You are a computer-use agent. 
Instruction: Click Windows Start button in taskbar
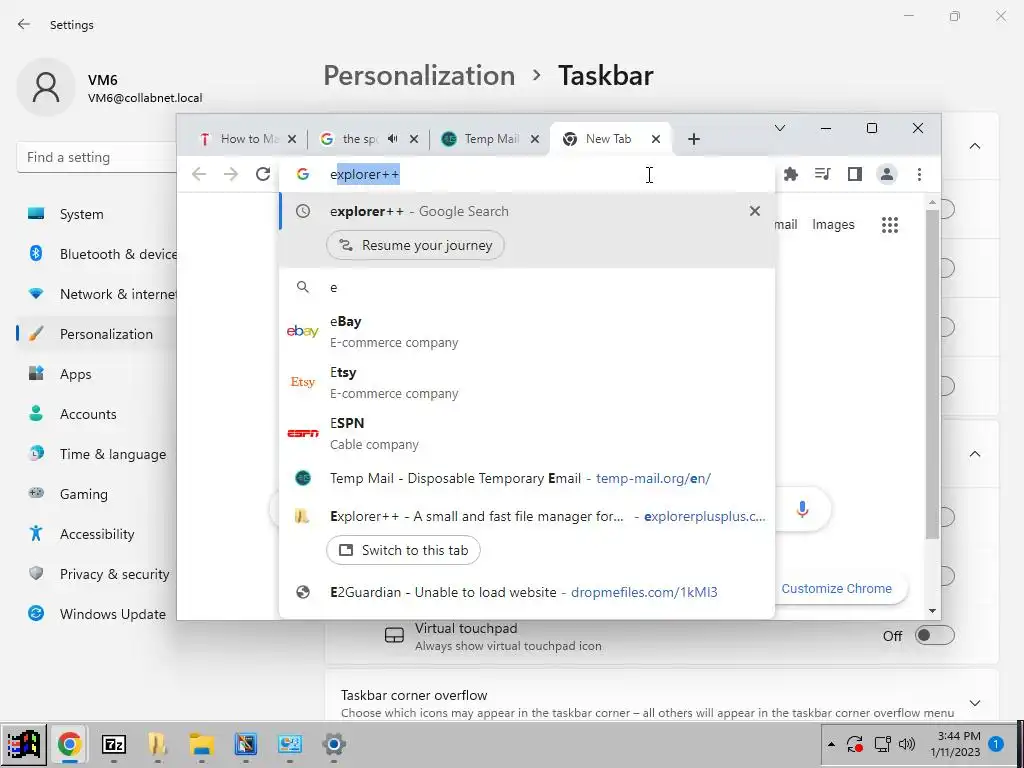pyautogui.click(x=24, y=744)
